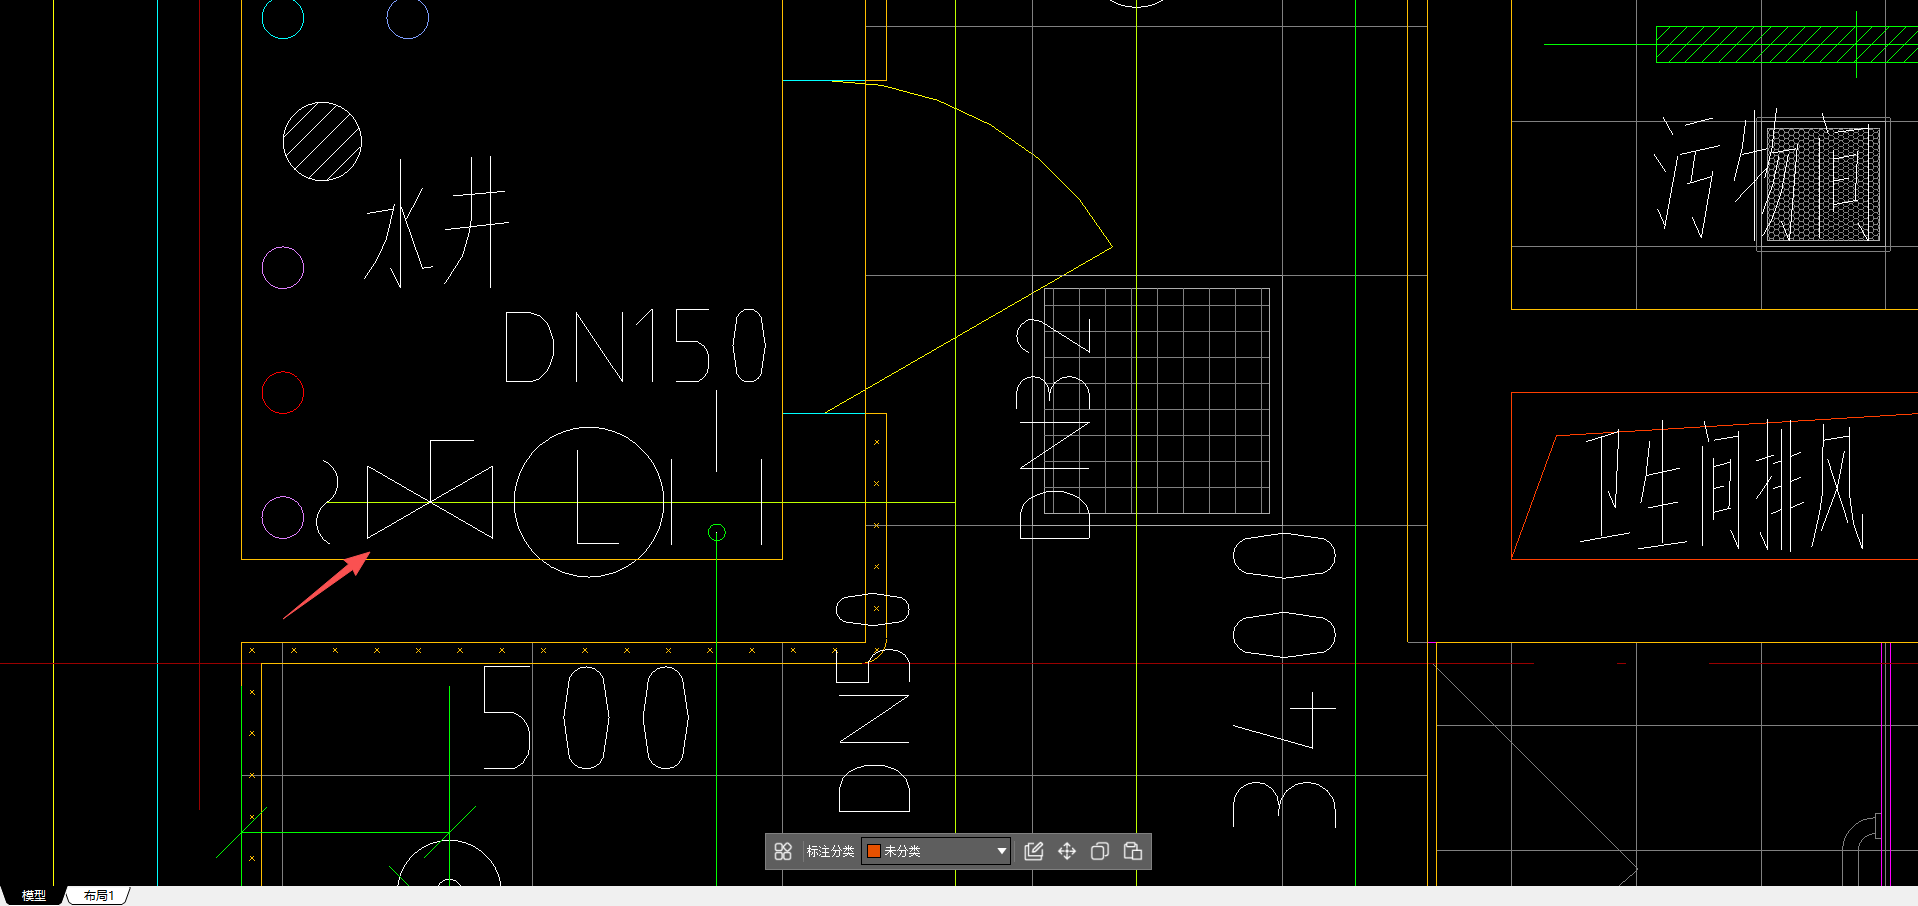The image size is (1918, 906).
Task: Select the green hatched rectangle
Action: (x=1786, y=45)
